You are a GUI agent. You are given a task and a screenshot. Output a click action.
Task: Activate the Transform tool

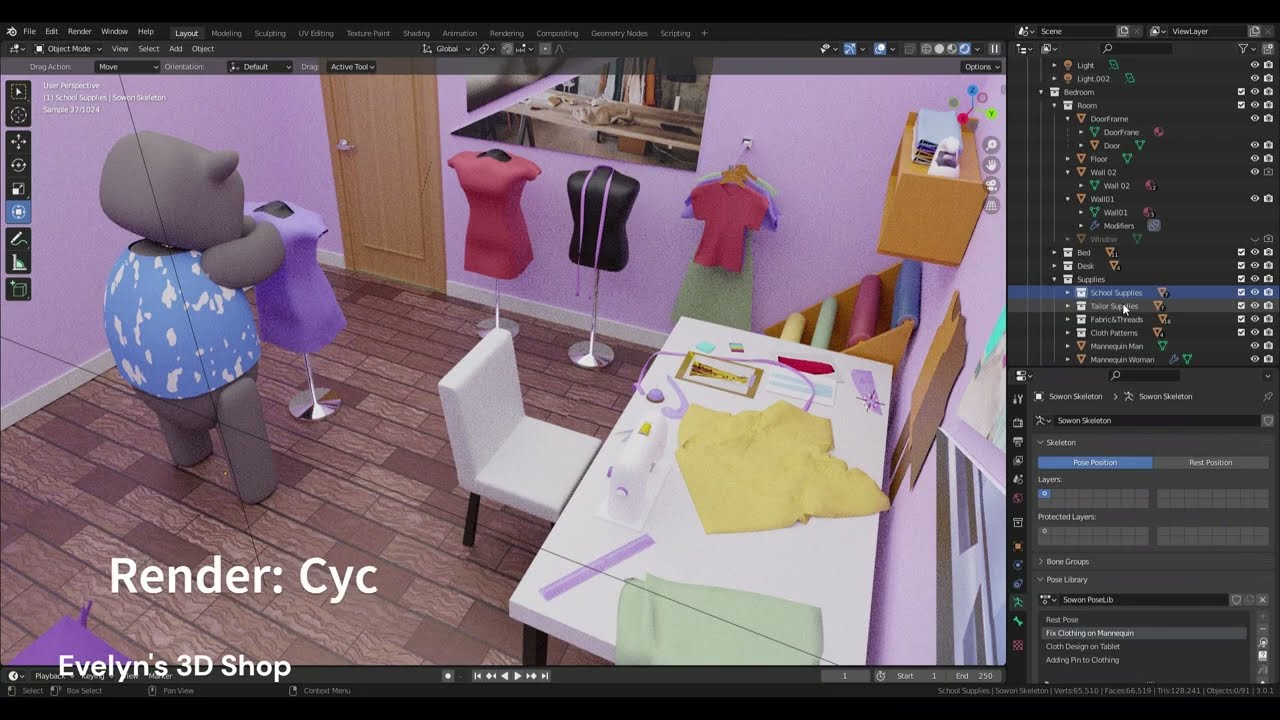[x=19, y=212]
